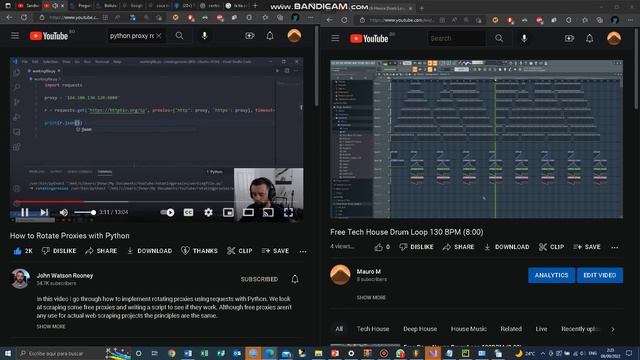Clear the python proxy search text

159,36
